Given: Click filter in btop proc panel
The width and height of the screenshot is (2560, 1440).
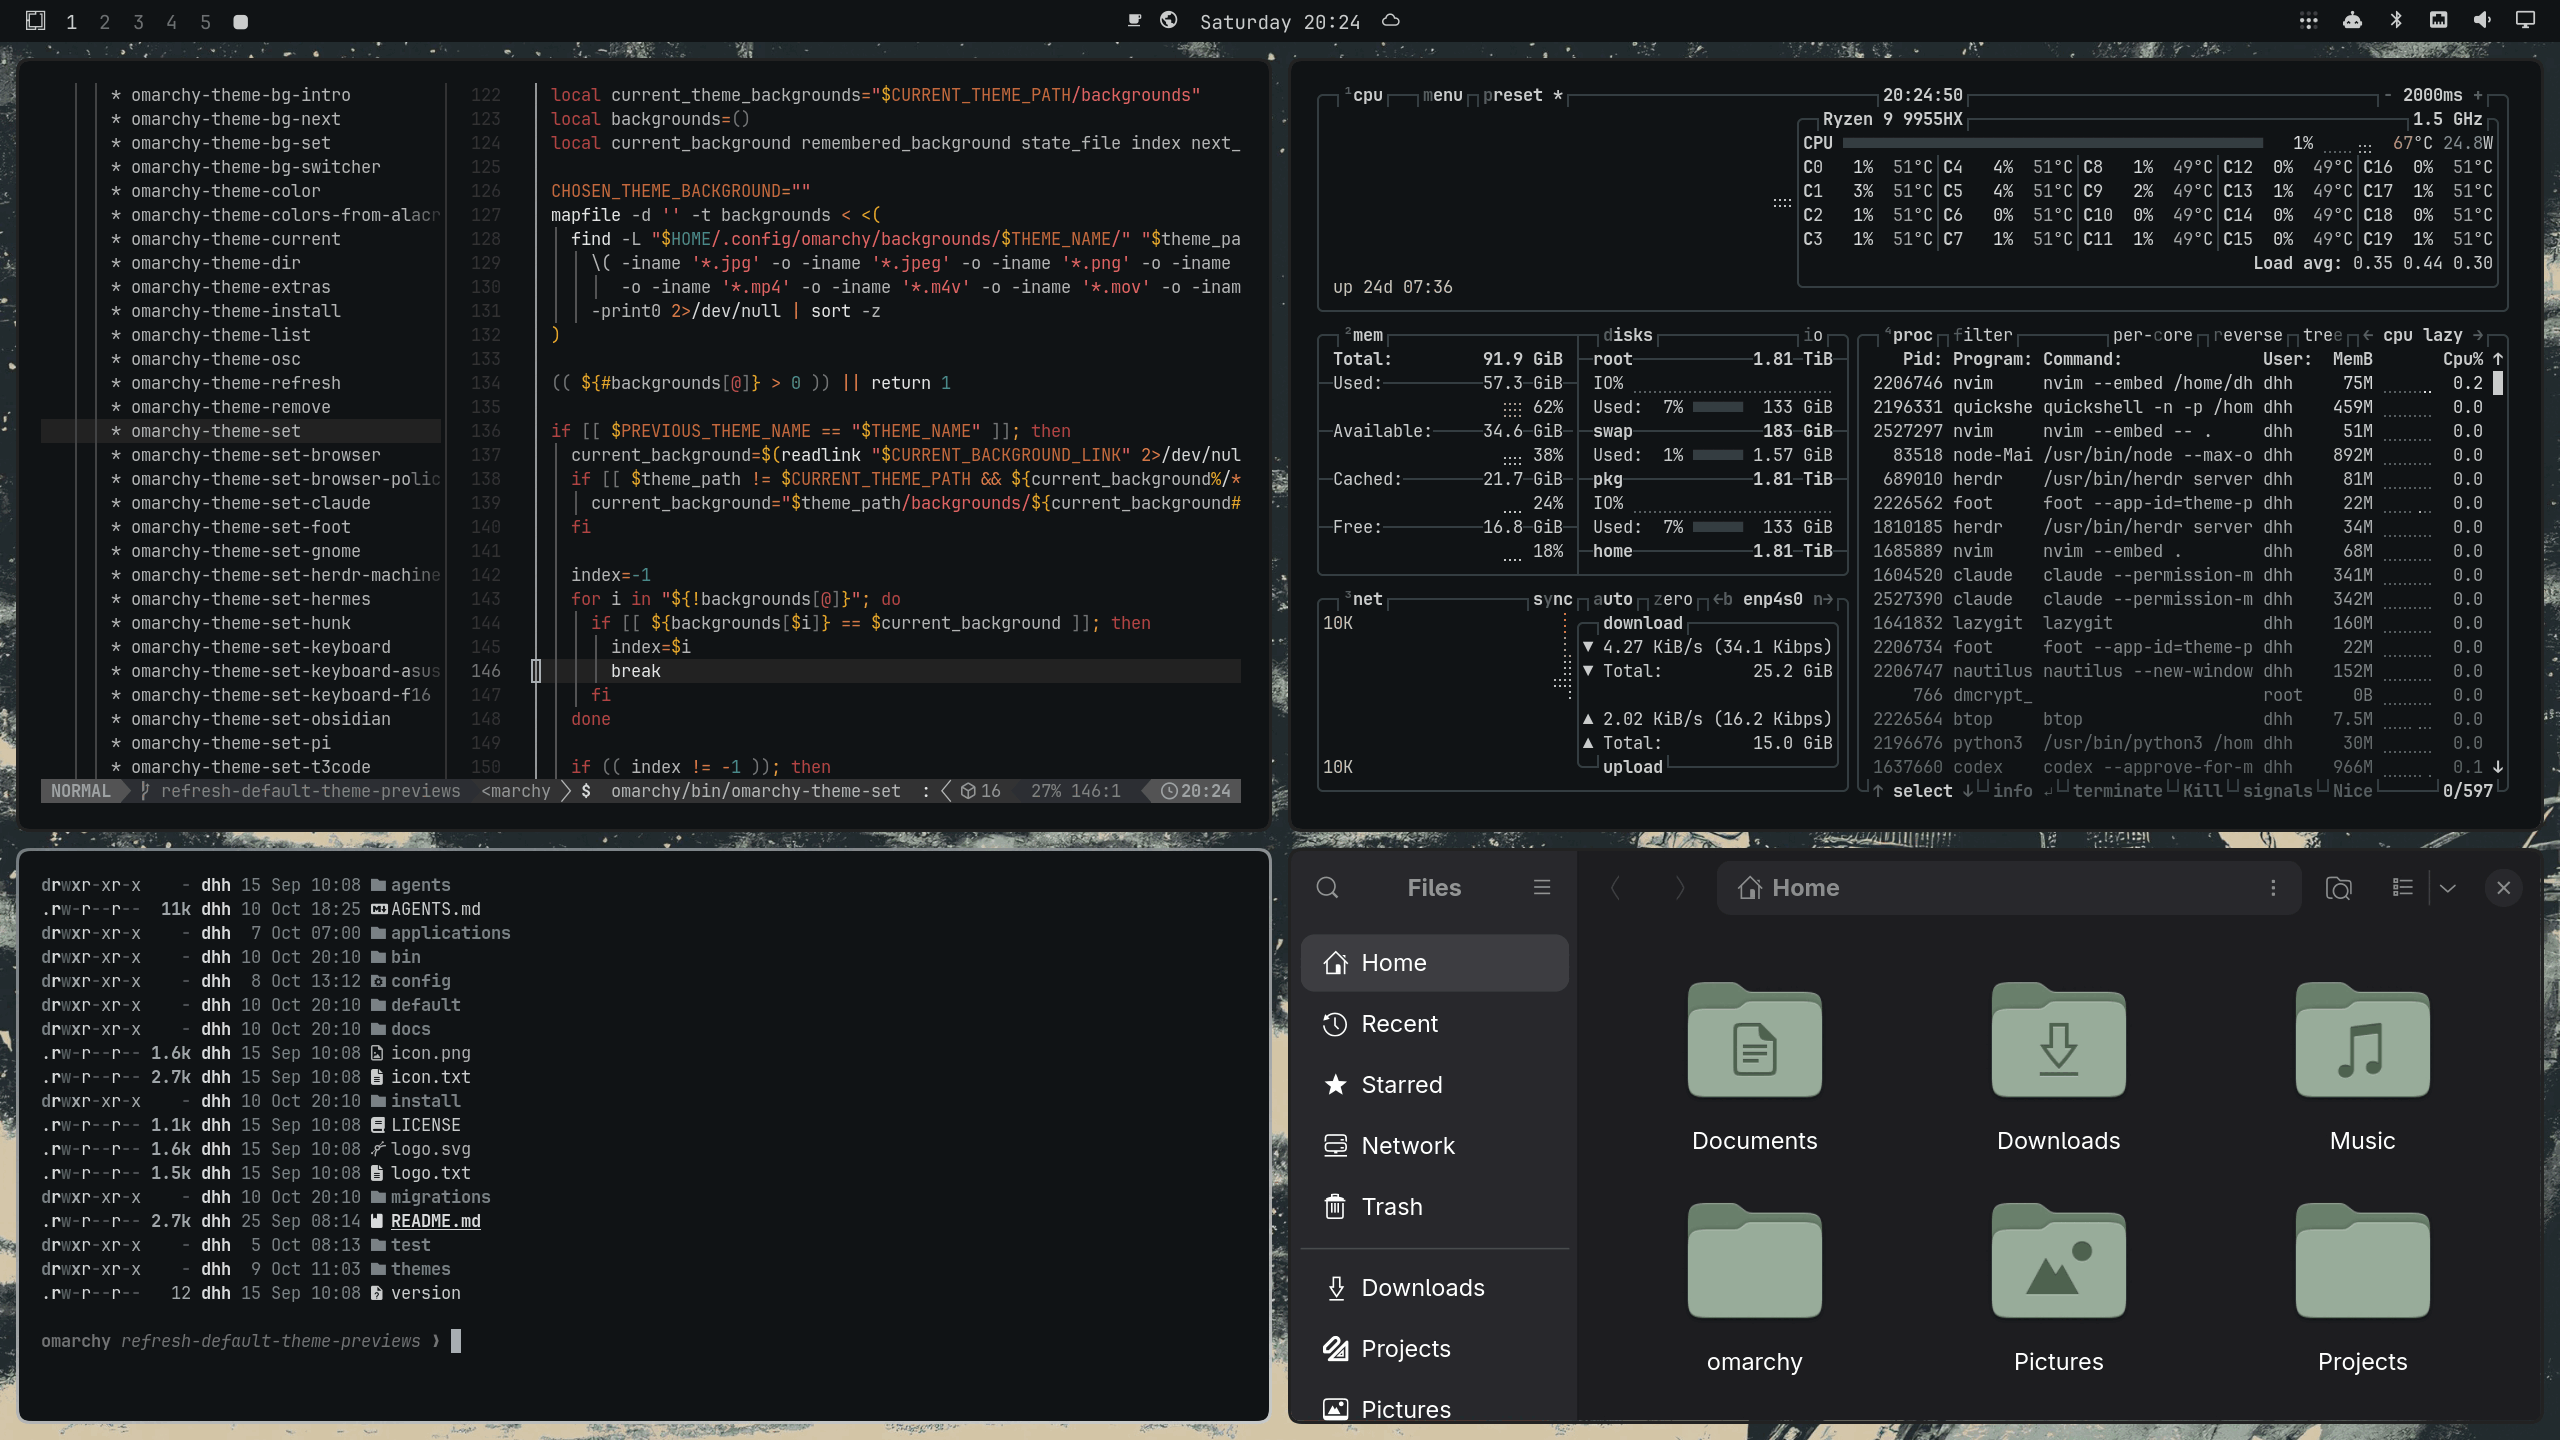Looking at the screenshot, I should [1982, 335].
